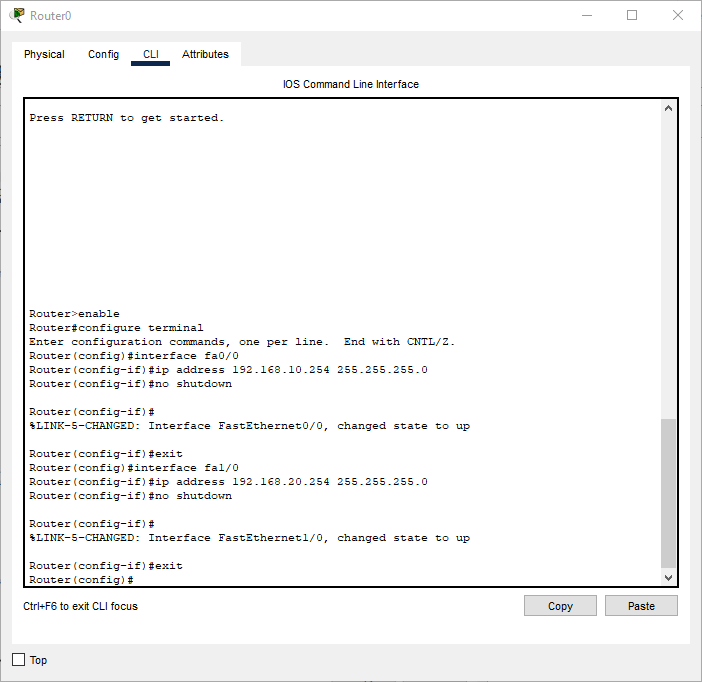This screenshot has height=682, width=702.
Task: Click the 'Ctrl+F6 to exit CLI focus' hint
Action: point(81,606)
